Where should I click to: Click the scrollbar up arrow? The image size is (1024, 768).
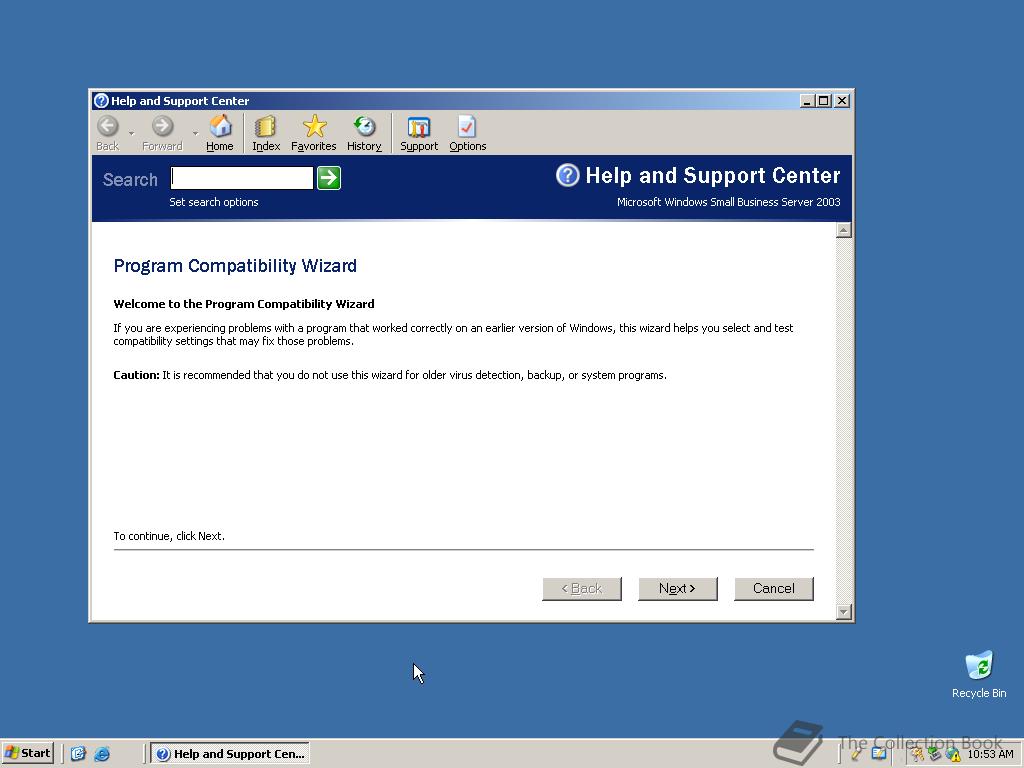point(843,230)
